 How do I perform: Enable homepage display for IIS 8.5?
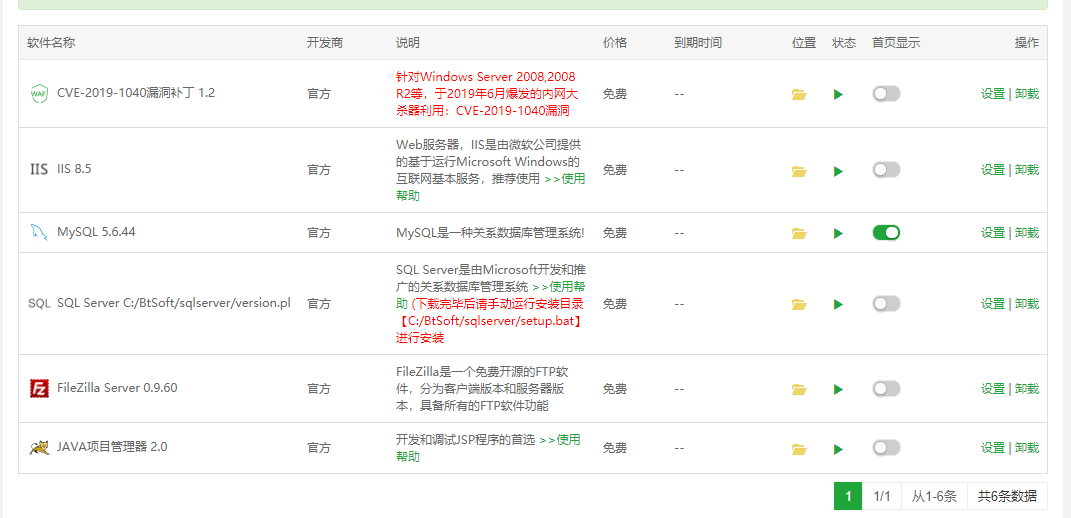coord(886,169)
